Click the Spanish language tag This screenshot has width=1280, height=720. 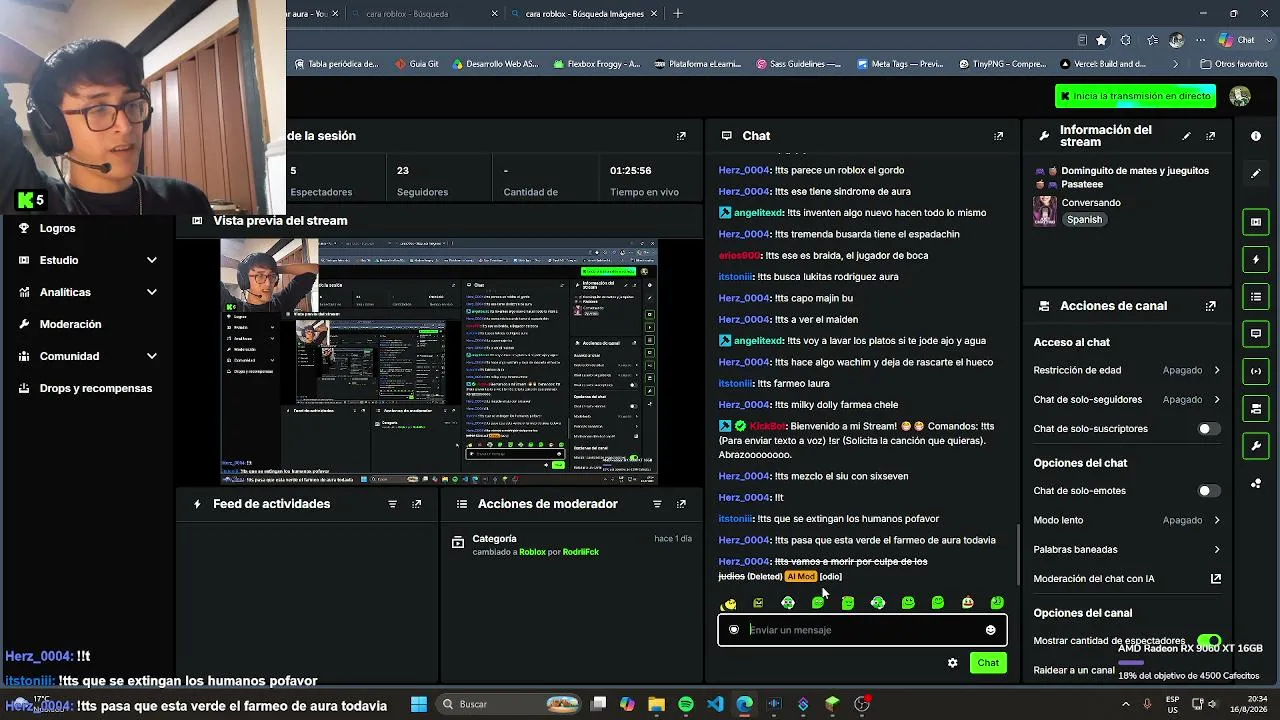[1084, 220]
